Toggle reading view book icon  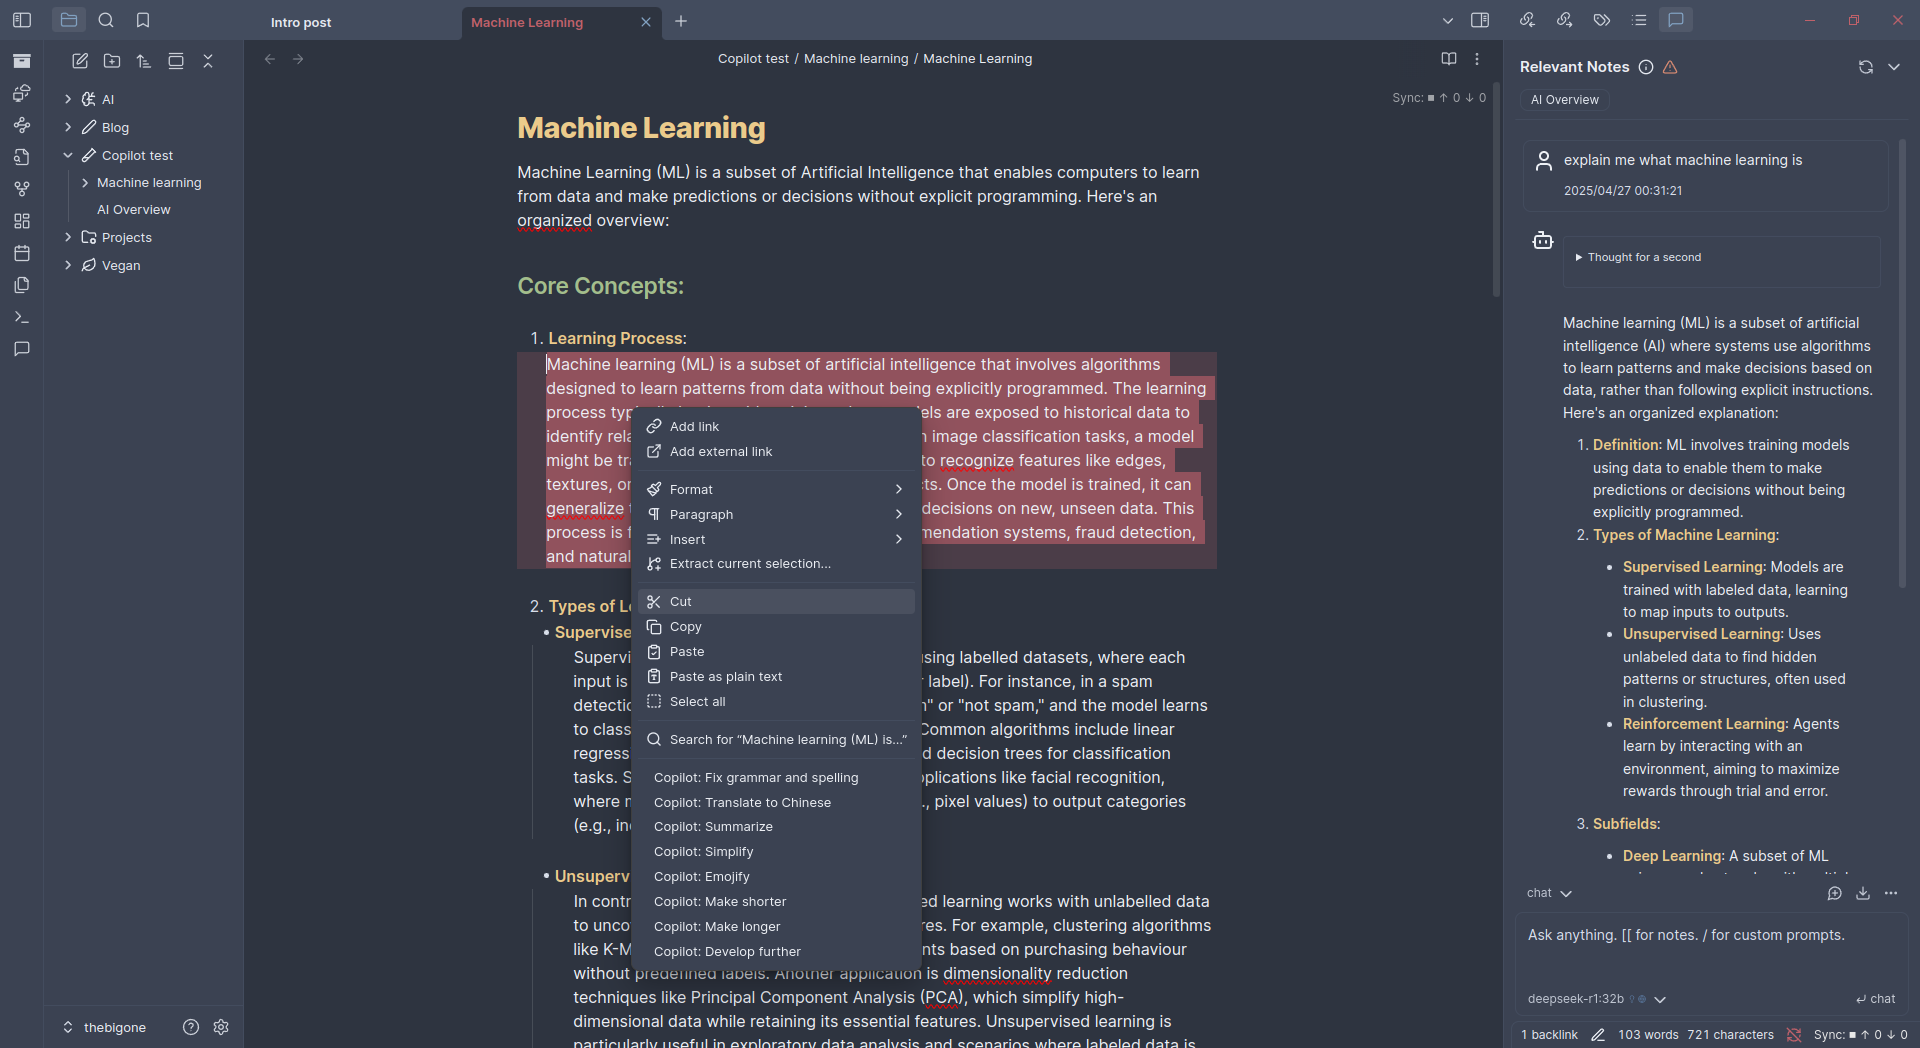pos(1448,59)
